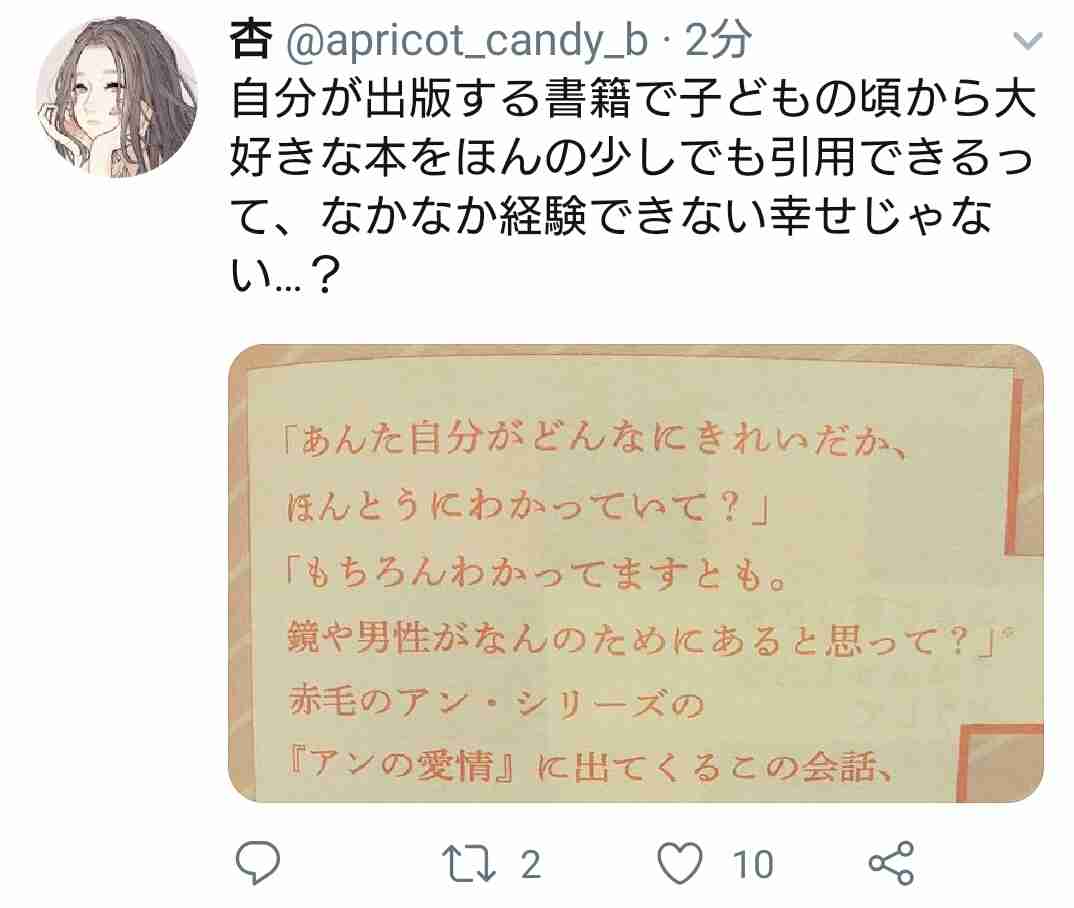Retweet using the arrows icon
The height and width of the screenshot is (908, 1074).
(x=469, y=863)
